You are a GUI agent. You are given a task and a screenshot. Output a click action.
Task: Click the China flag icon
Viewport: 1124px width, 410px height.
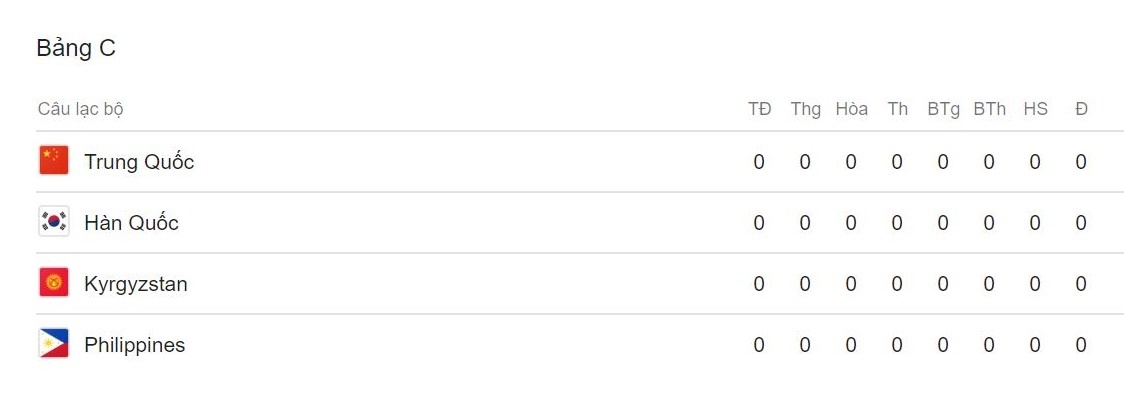click(x=53, y=161)
